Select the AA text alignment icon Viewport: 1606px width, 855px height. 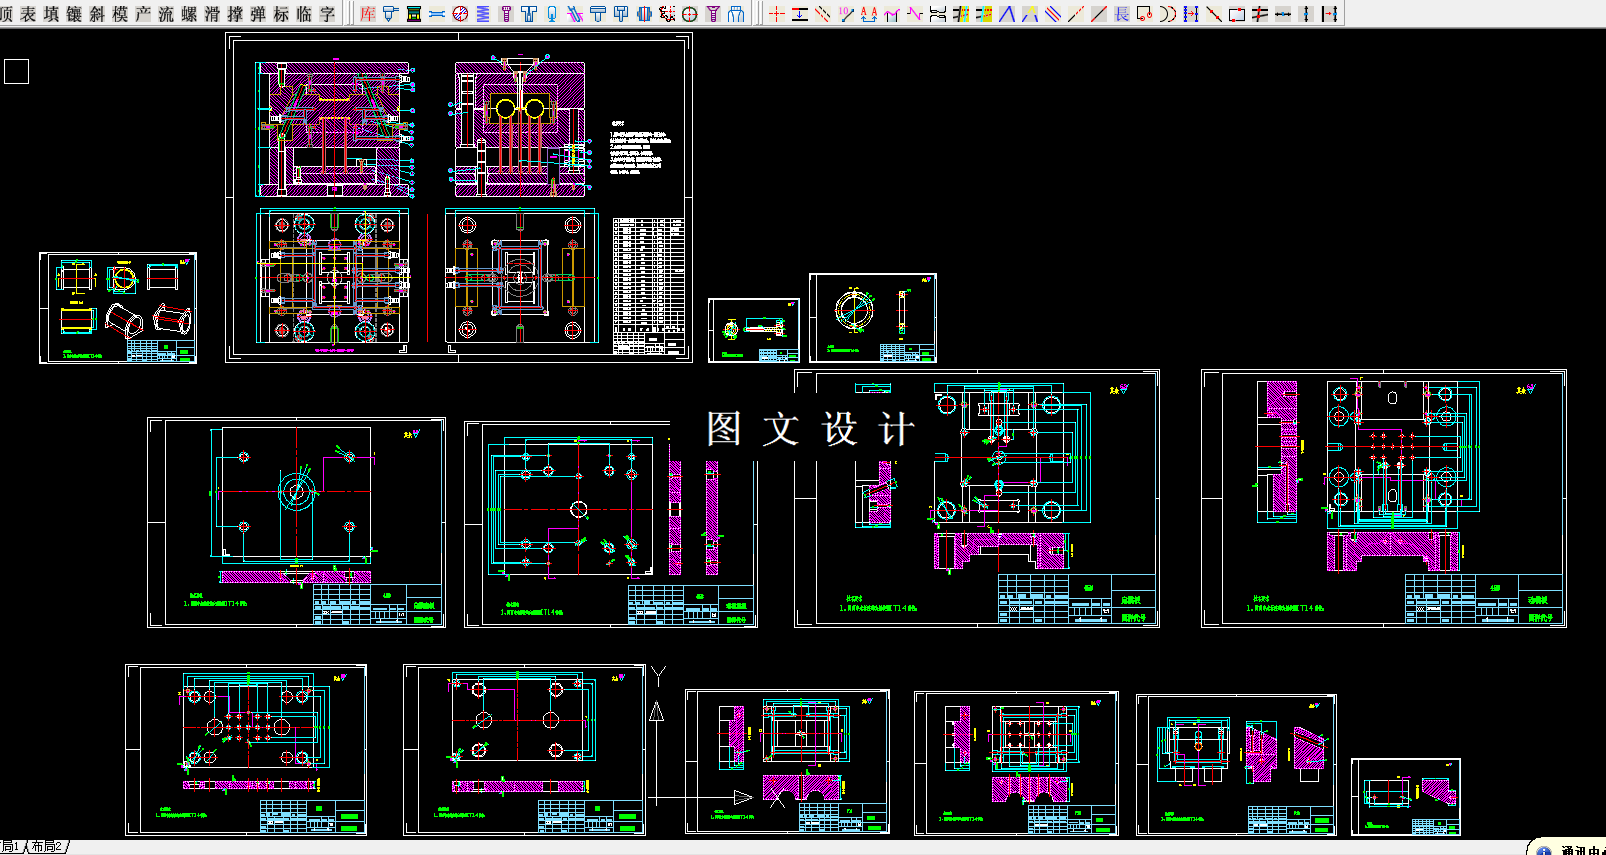point(869,14)
